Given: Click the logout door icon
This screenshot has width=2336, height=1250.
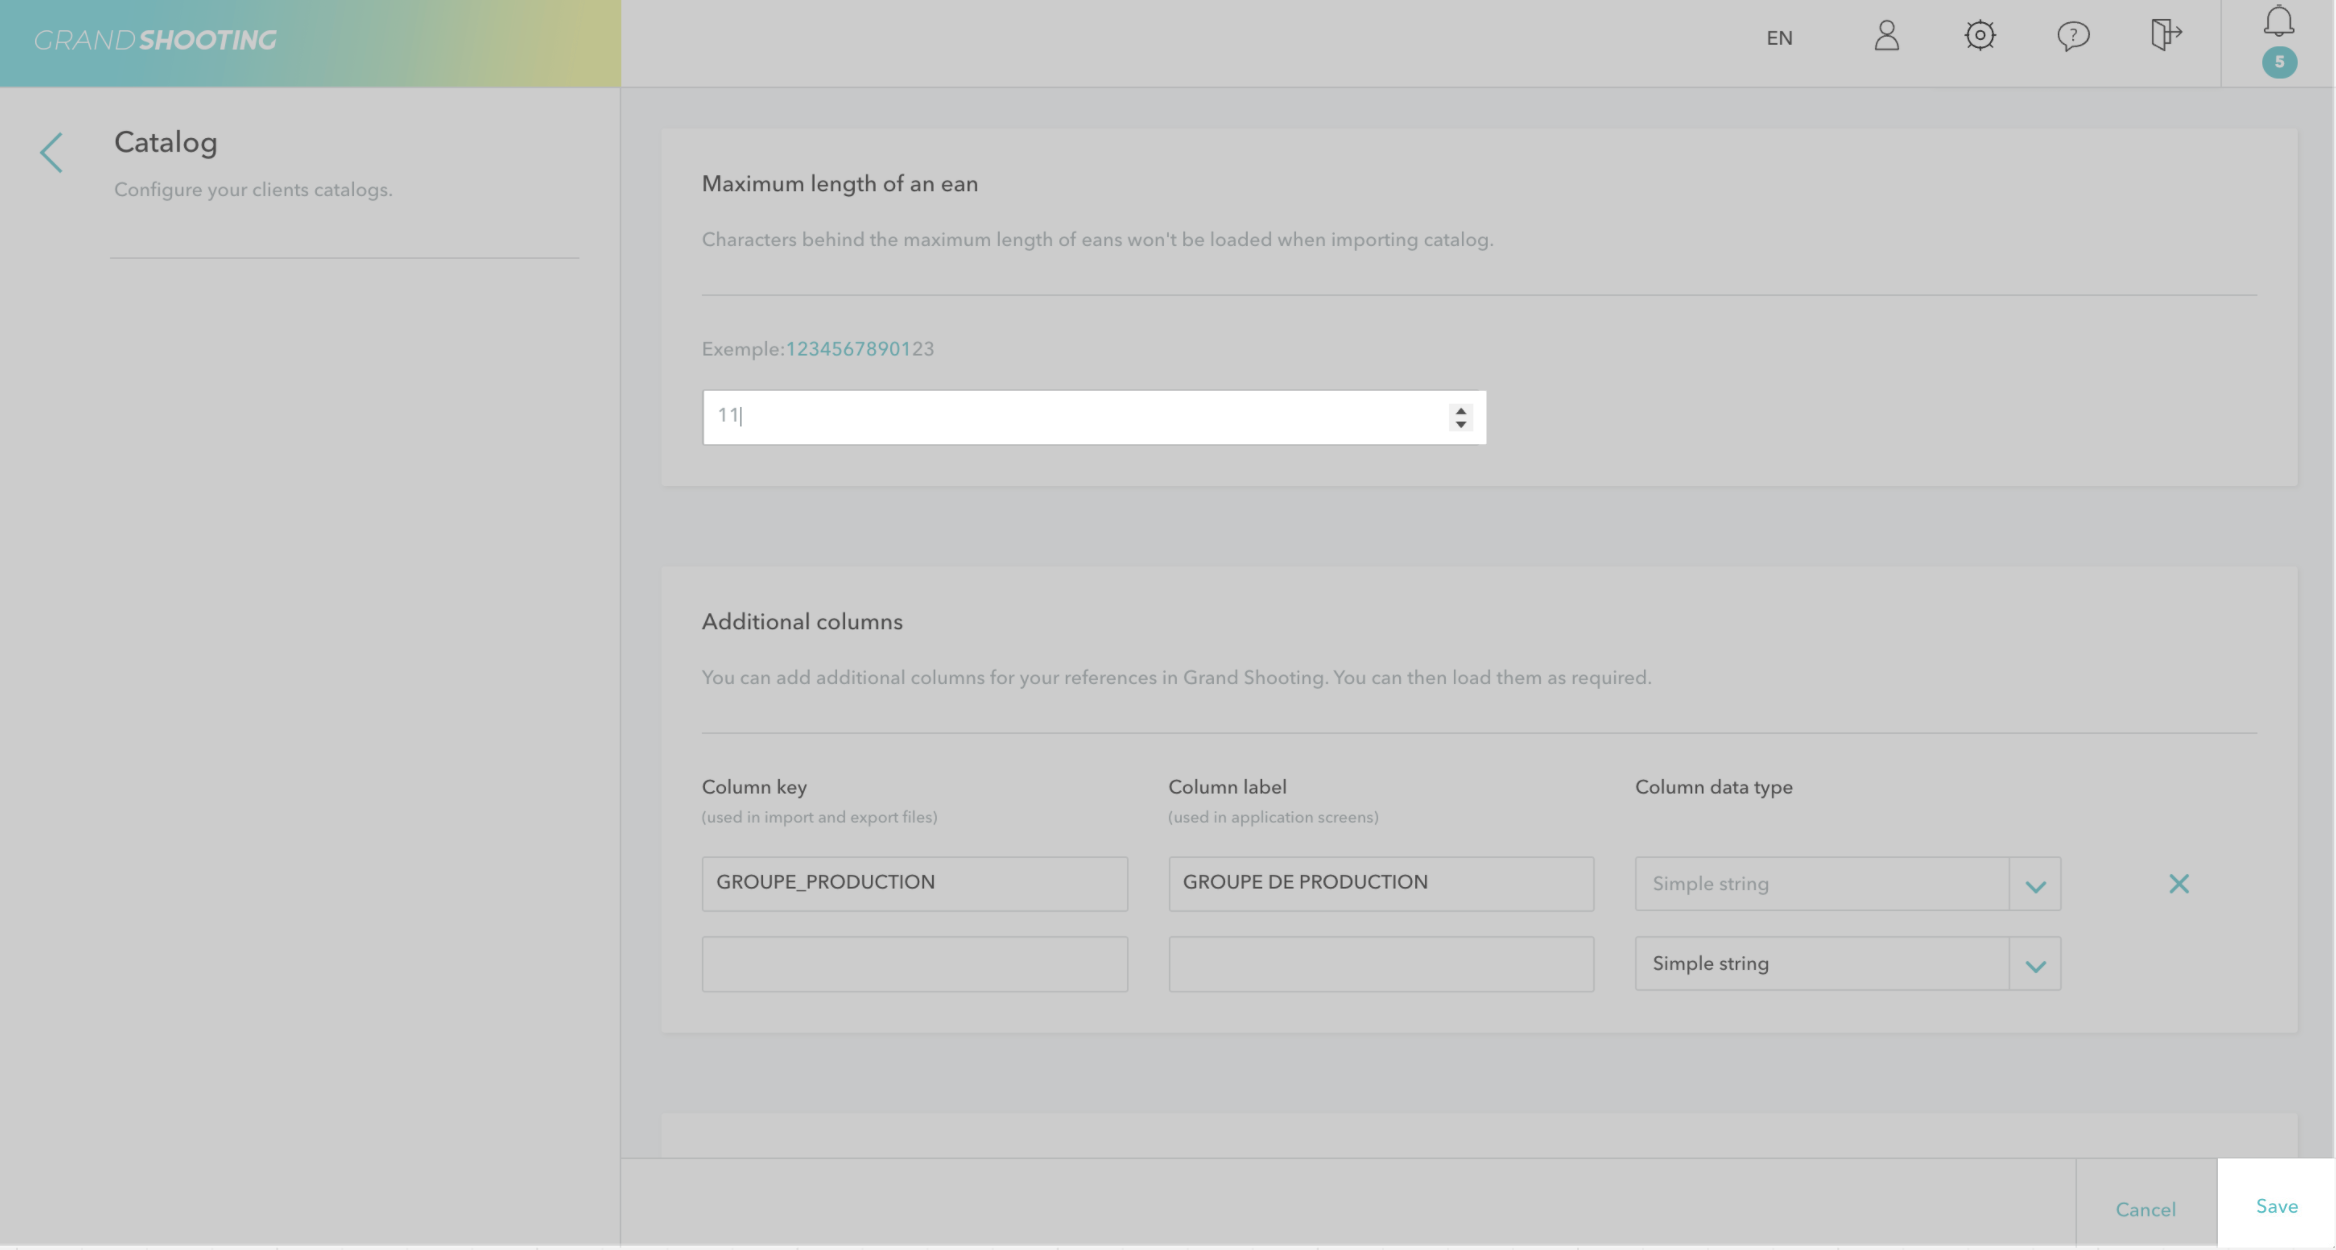Looking at the screenshot, I should pos(2165,35).
